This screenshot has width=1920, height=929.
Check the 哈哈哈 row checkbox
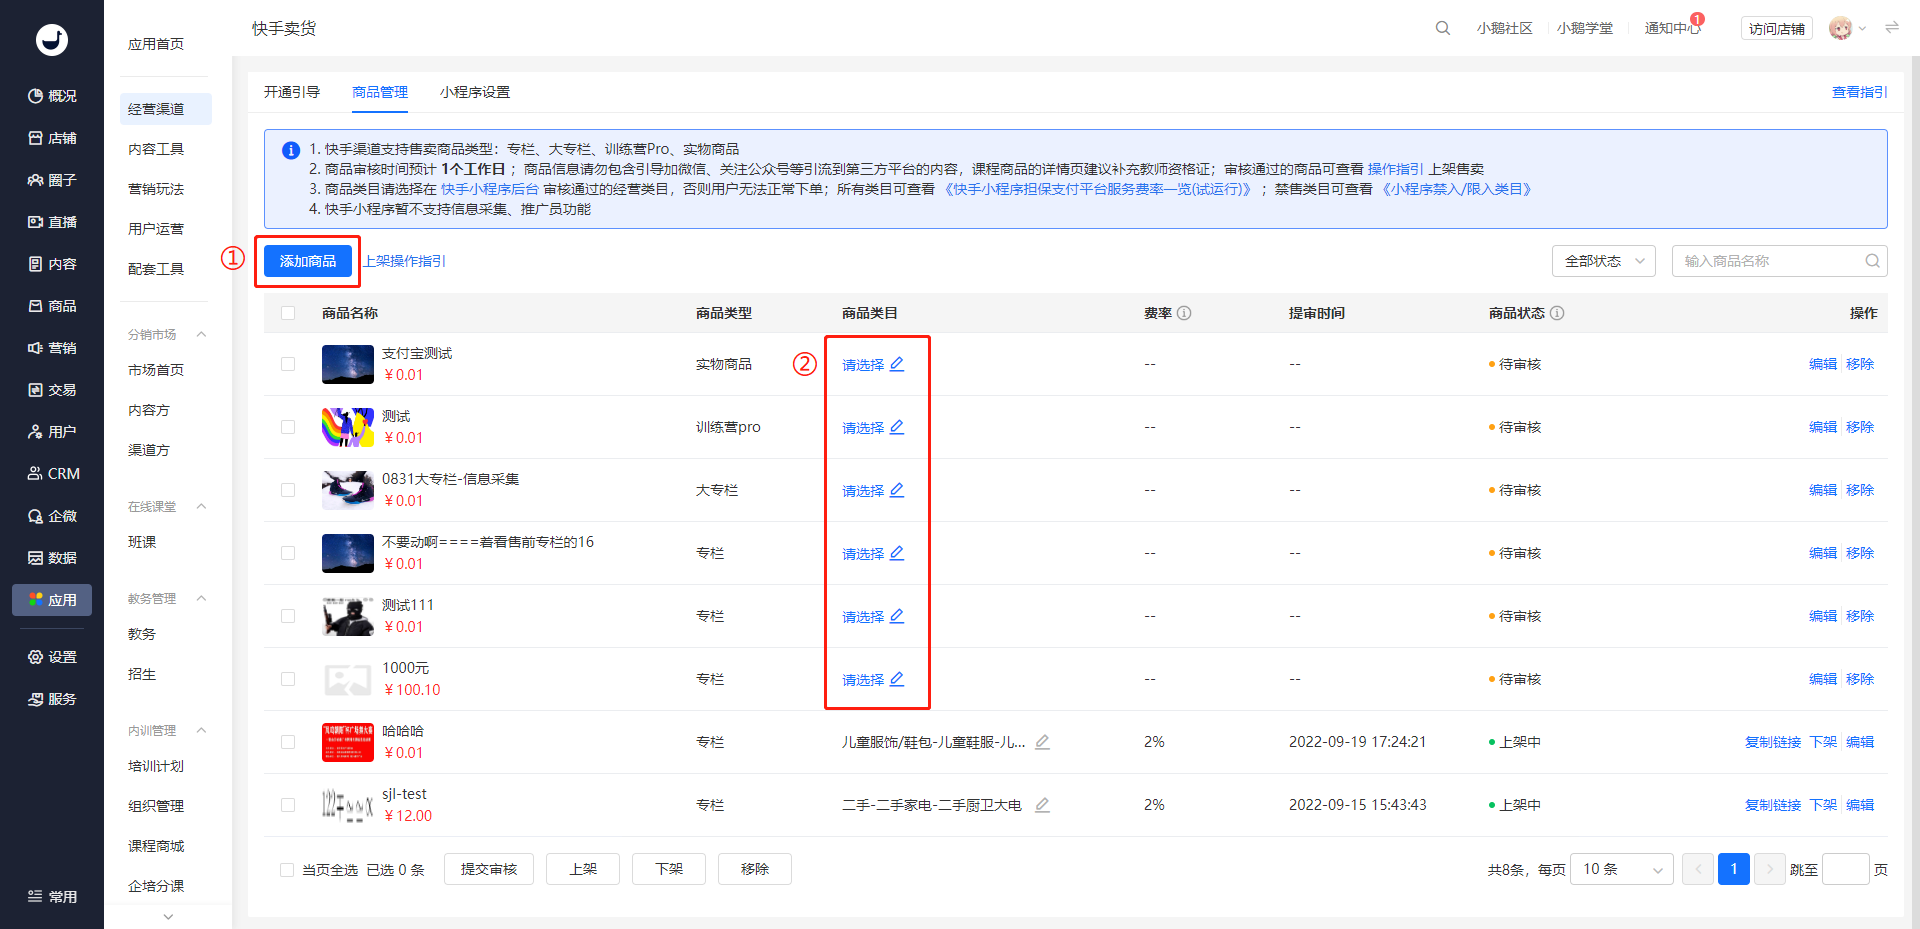[288, 742]
